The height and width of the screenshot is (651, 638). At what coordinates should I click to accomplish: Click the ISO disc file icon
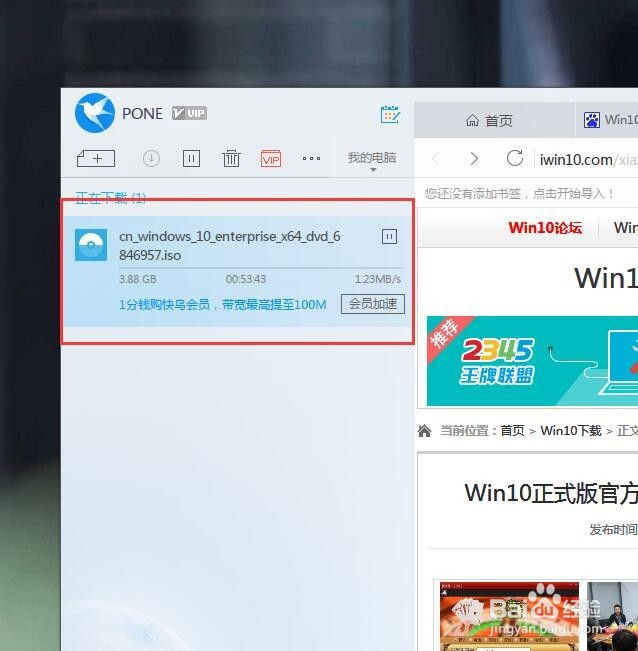point(91,245)
